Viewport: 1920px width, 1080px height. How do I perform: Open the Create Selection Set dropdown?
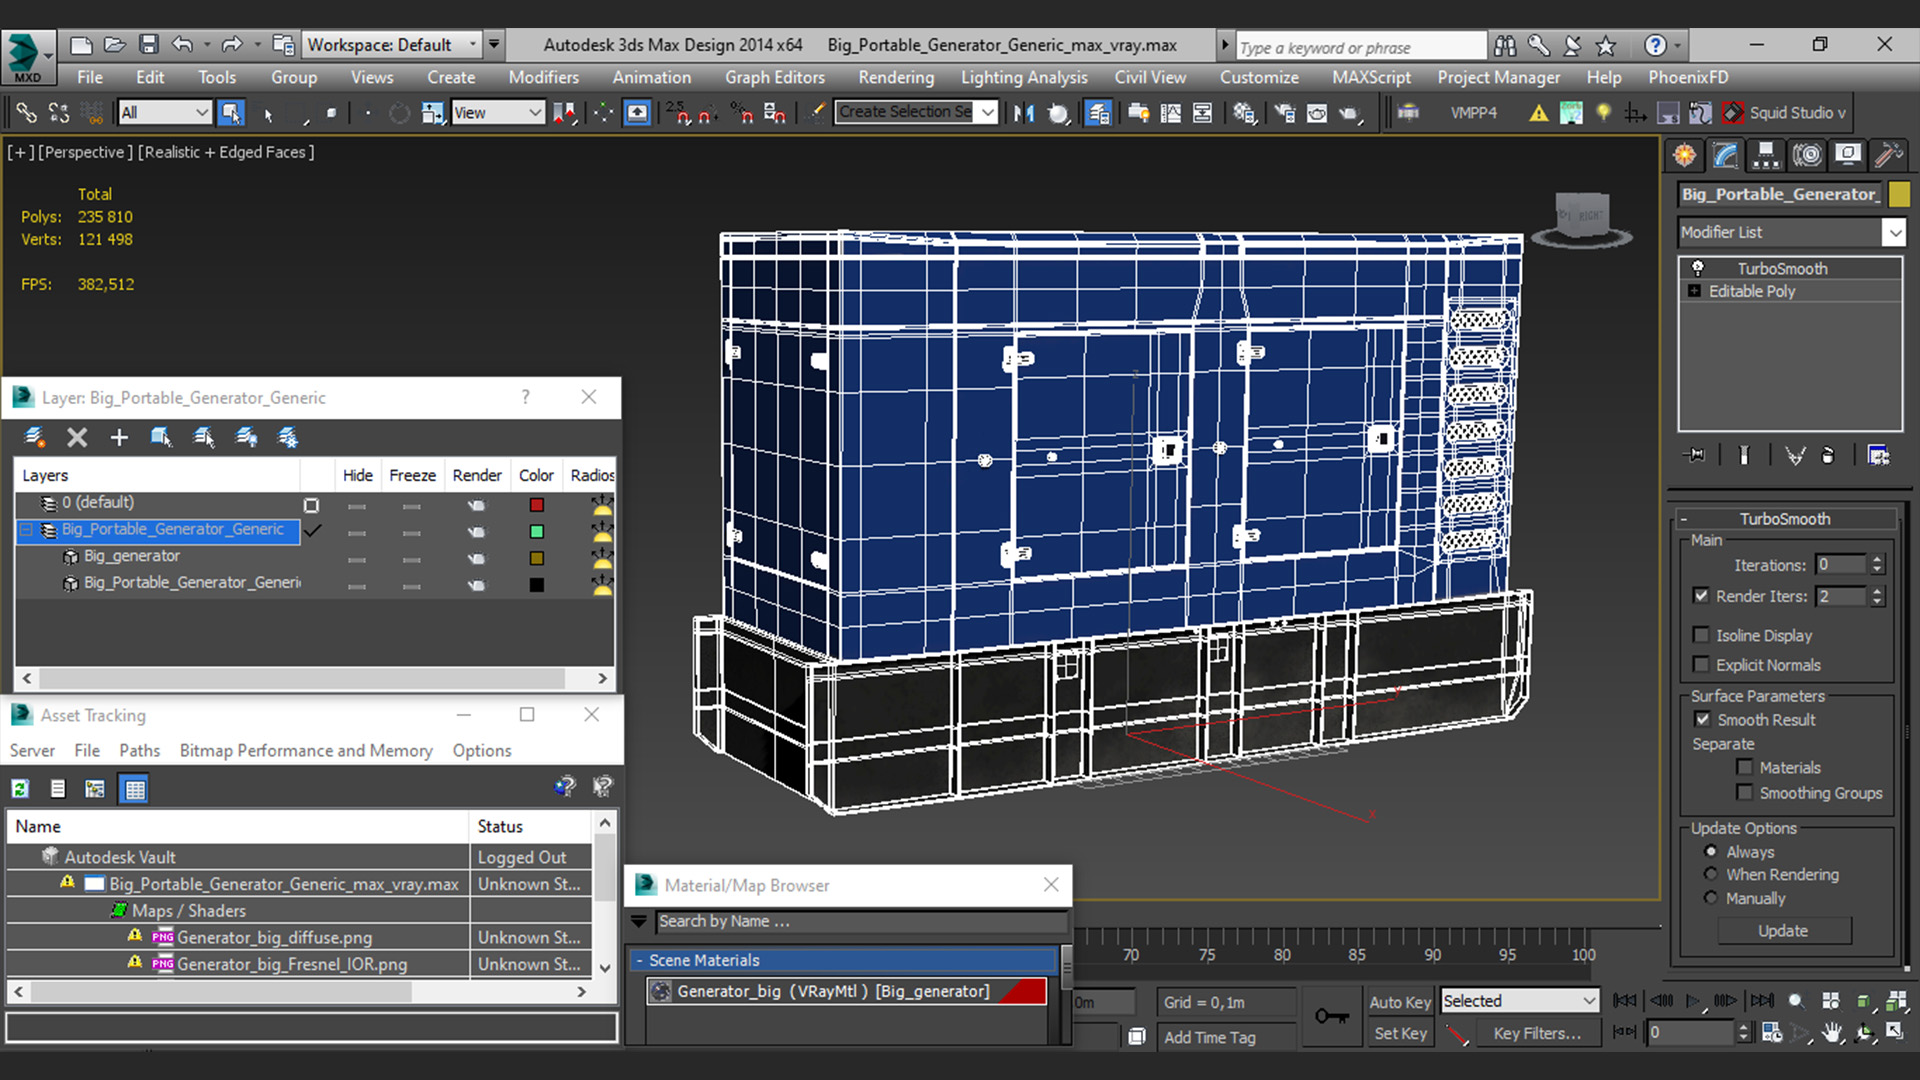click(x=917, y=112)
